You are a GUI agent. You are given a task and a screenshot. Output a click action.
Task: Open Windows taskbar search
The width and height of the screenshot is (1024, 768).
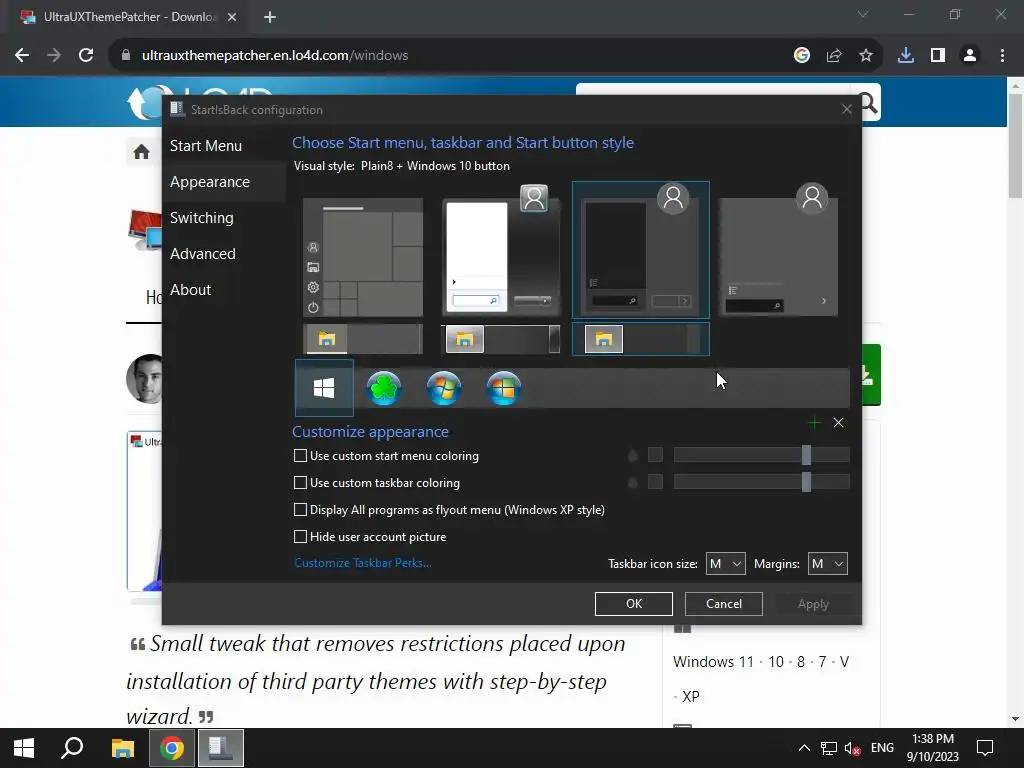click(72, 748)
